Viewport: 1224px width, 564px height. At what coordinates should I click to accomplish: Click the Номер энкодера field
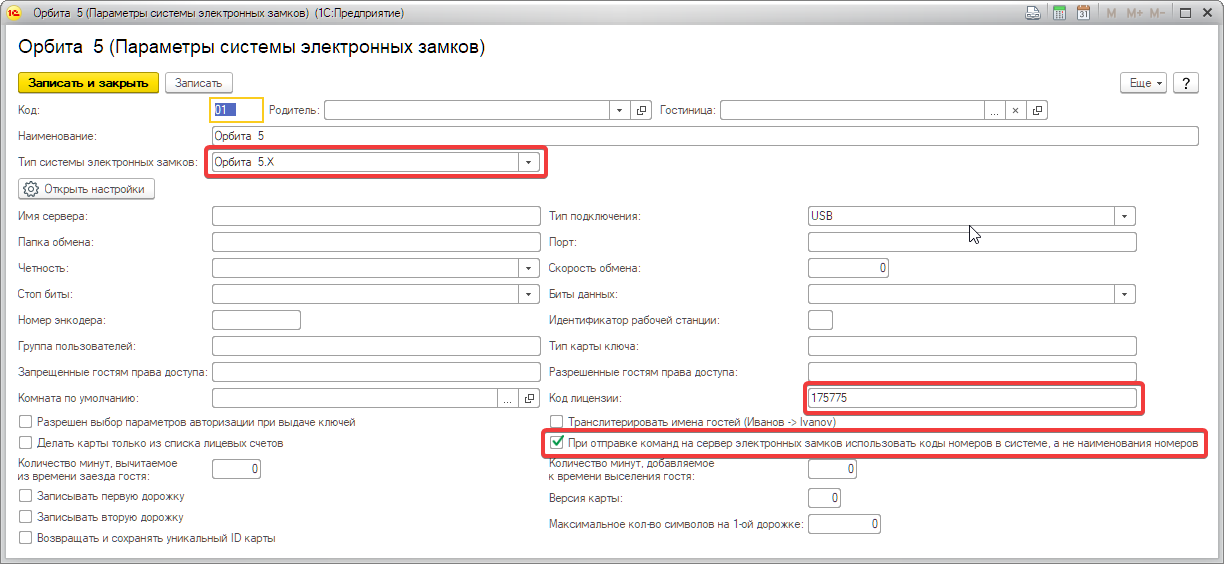(257, 320)
